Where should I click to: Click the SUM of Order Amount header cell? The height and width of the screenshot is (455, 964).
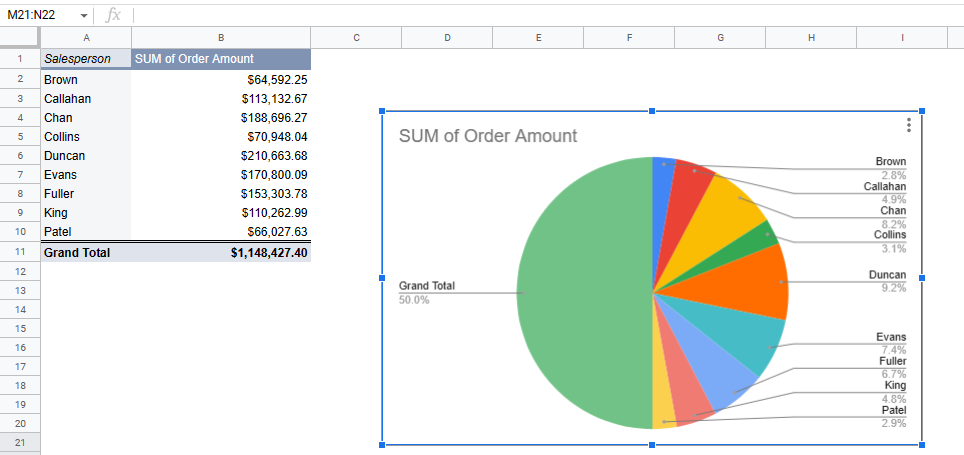tap(220, 59)
